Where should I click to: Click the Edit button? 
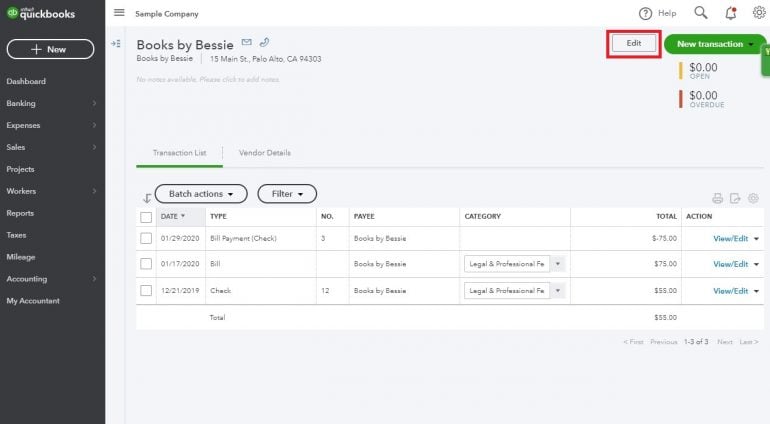click(x=633, y=44)
